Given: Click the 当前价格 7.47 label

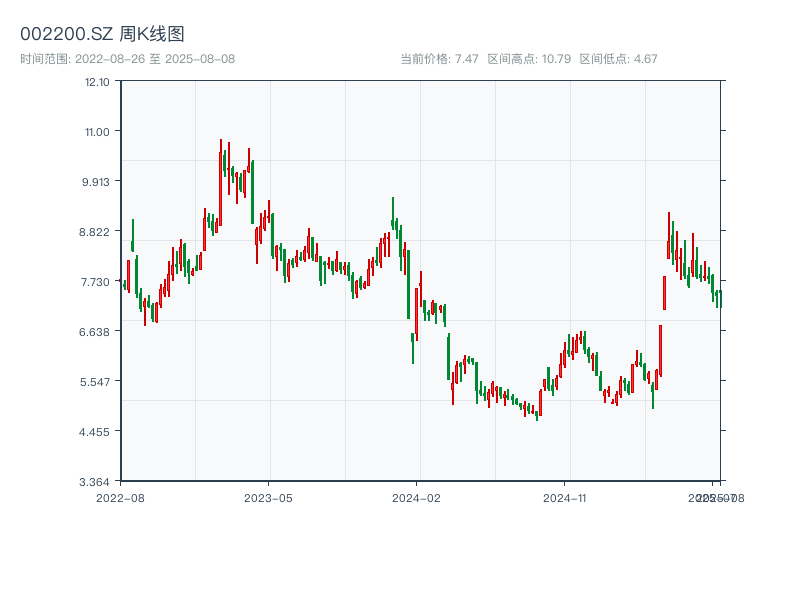Looking at the screenshot, I should click(x=439, y=59).
